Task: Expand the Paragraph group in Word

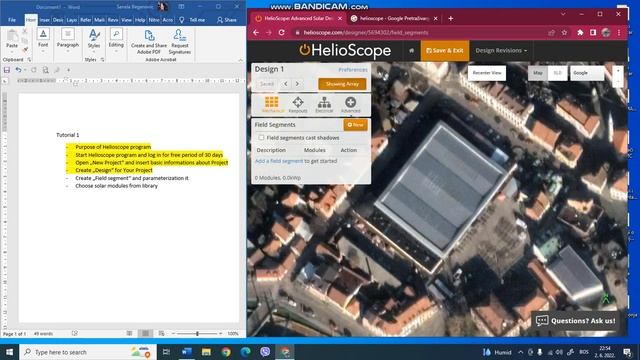Action: pyautogui.click(x=68, y=40)
